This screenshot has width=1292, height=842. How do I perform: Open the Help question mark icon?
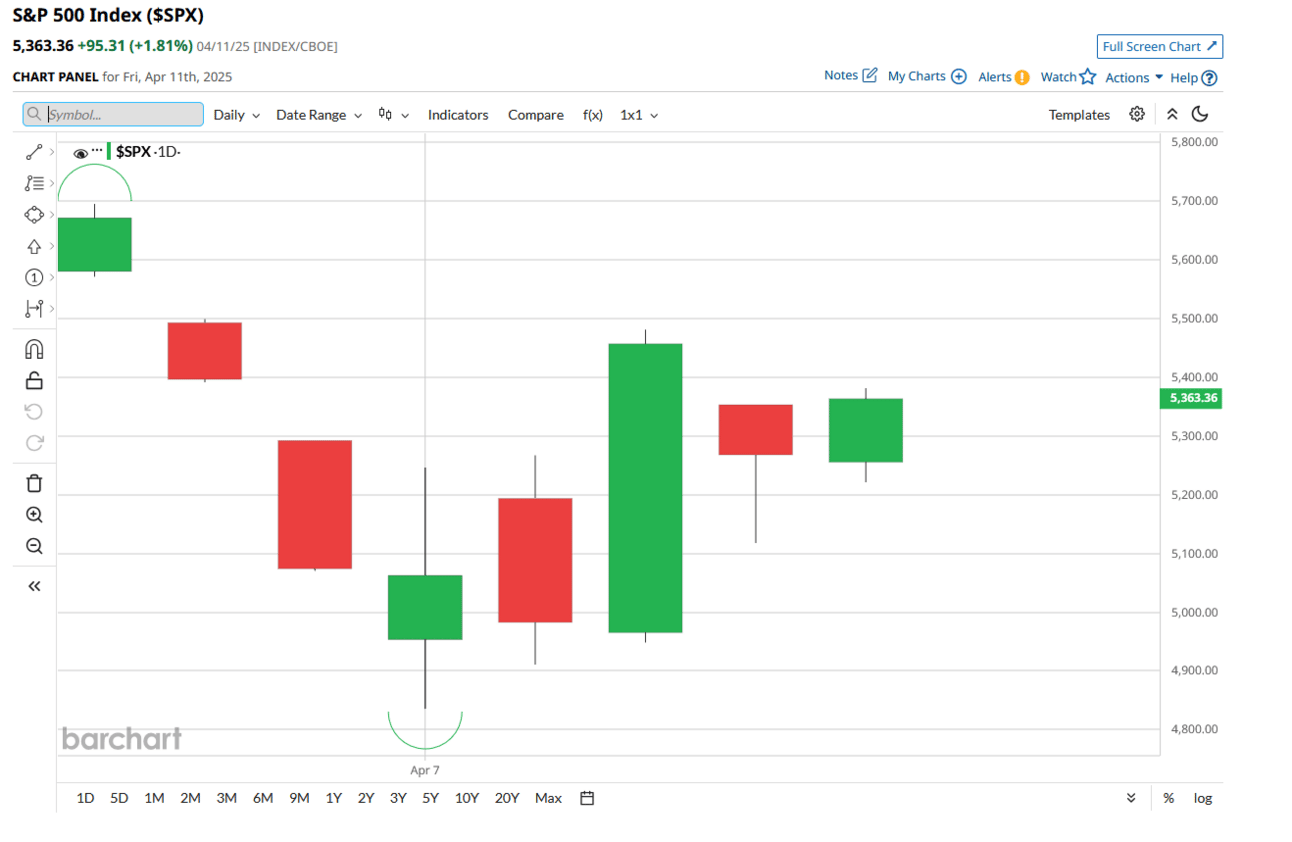1209,78
